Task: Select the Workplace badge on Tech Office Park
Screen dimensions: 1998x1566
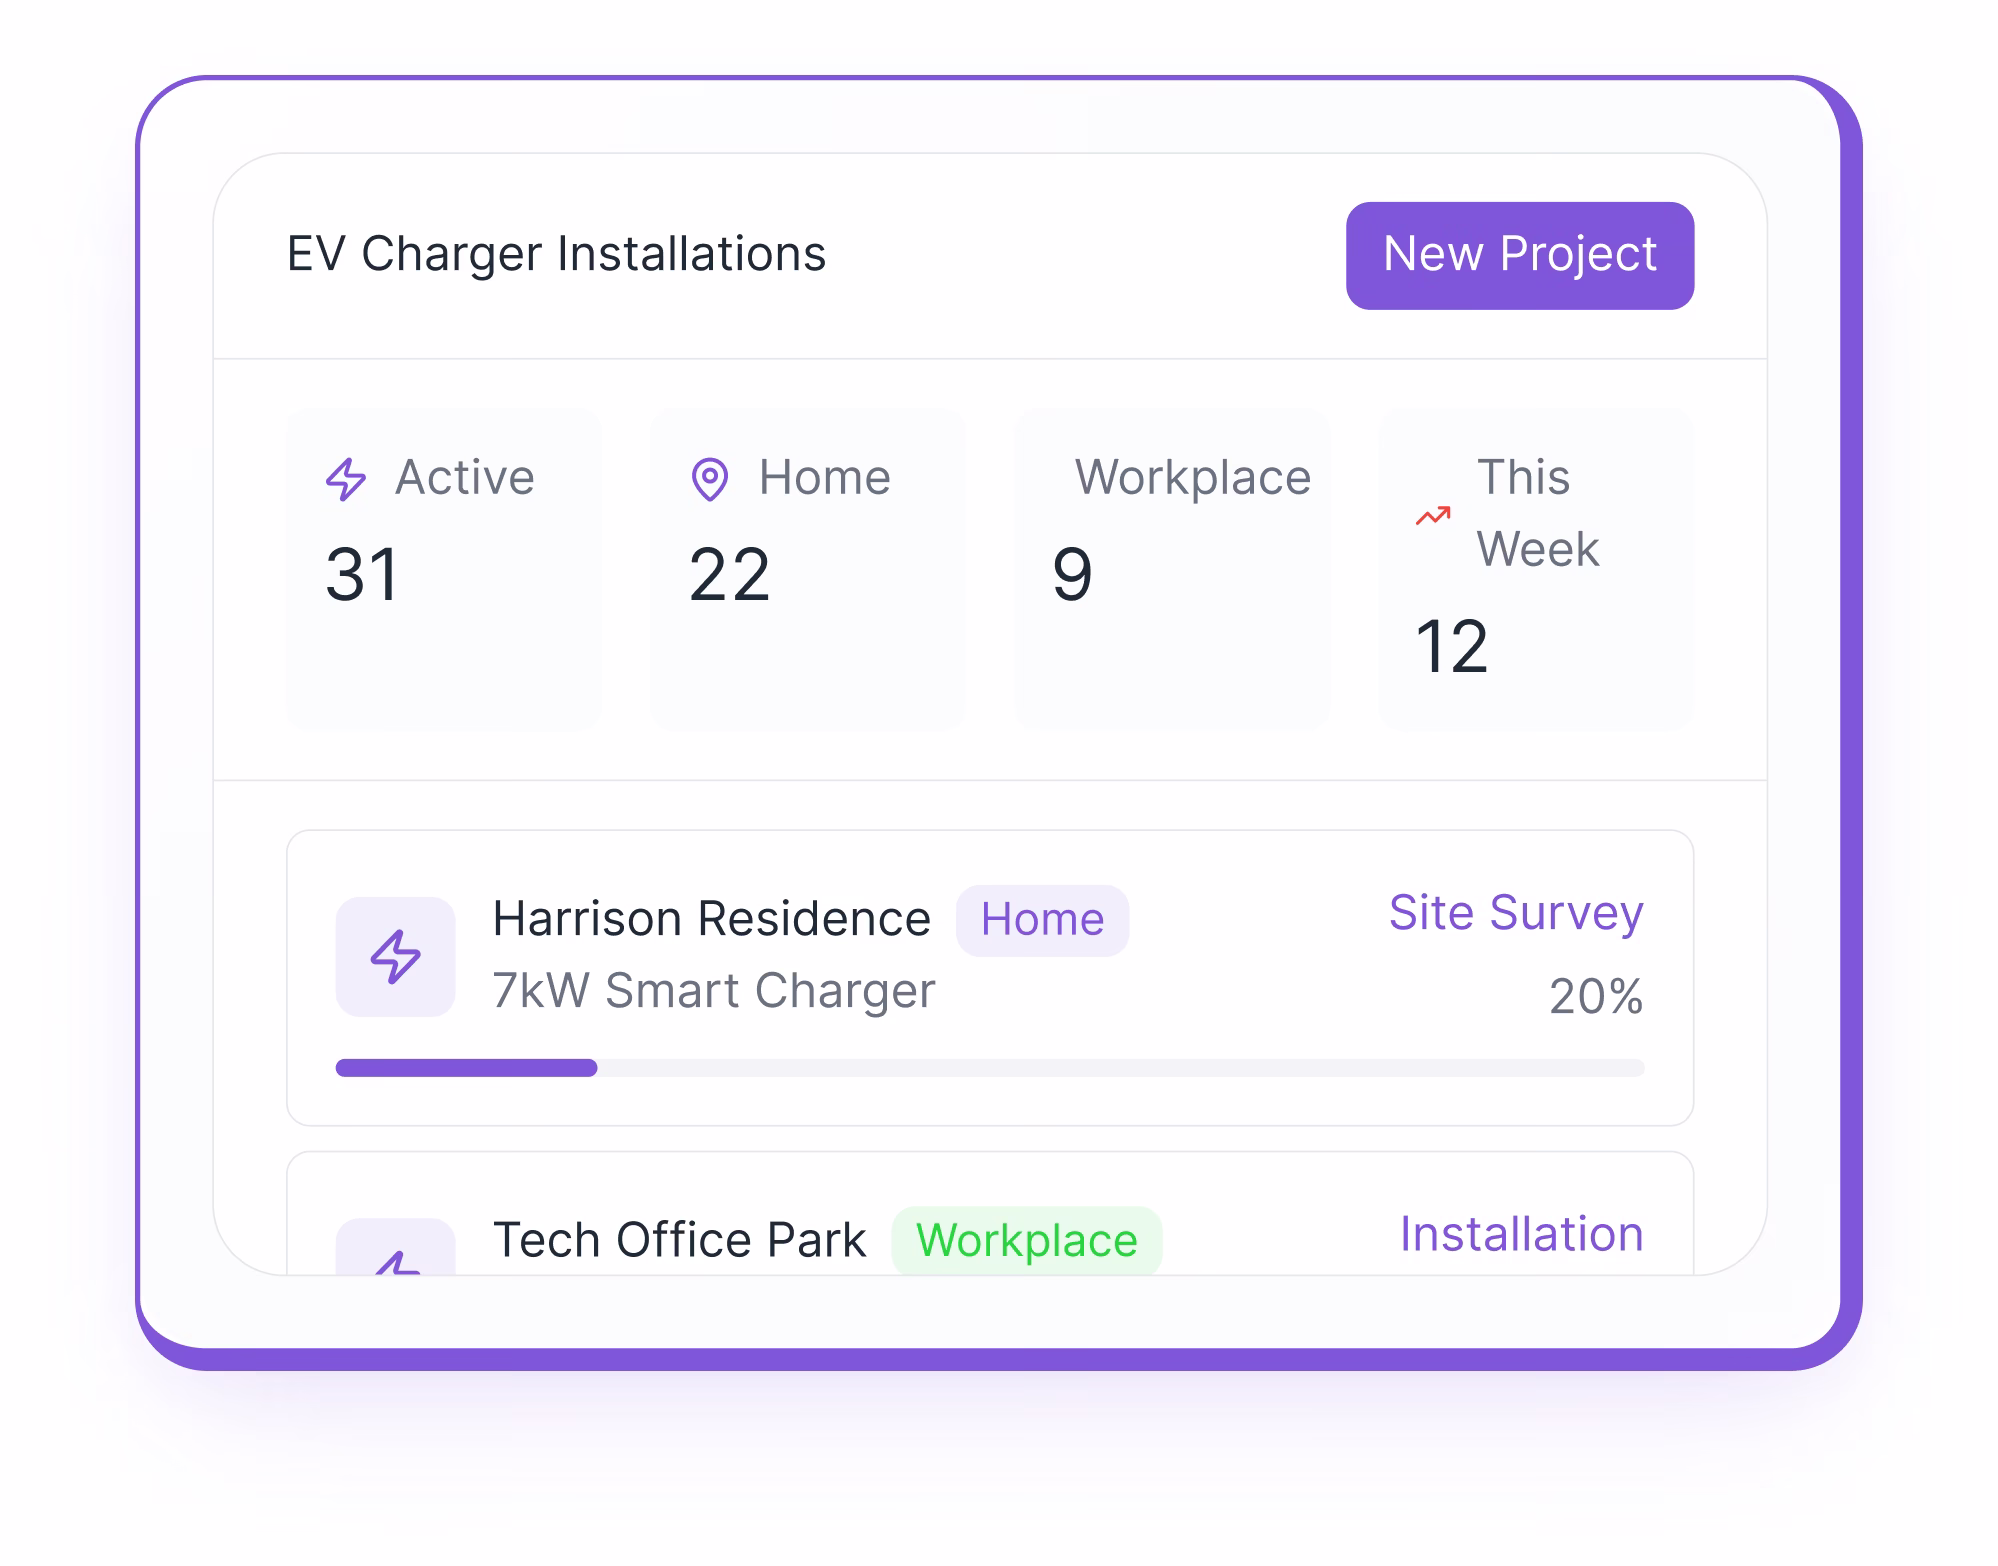Action: [1026, 1242]
